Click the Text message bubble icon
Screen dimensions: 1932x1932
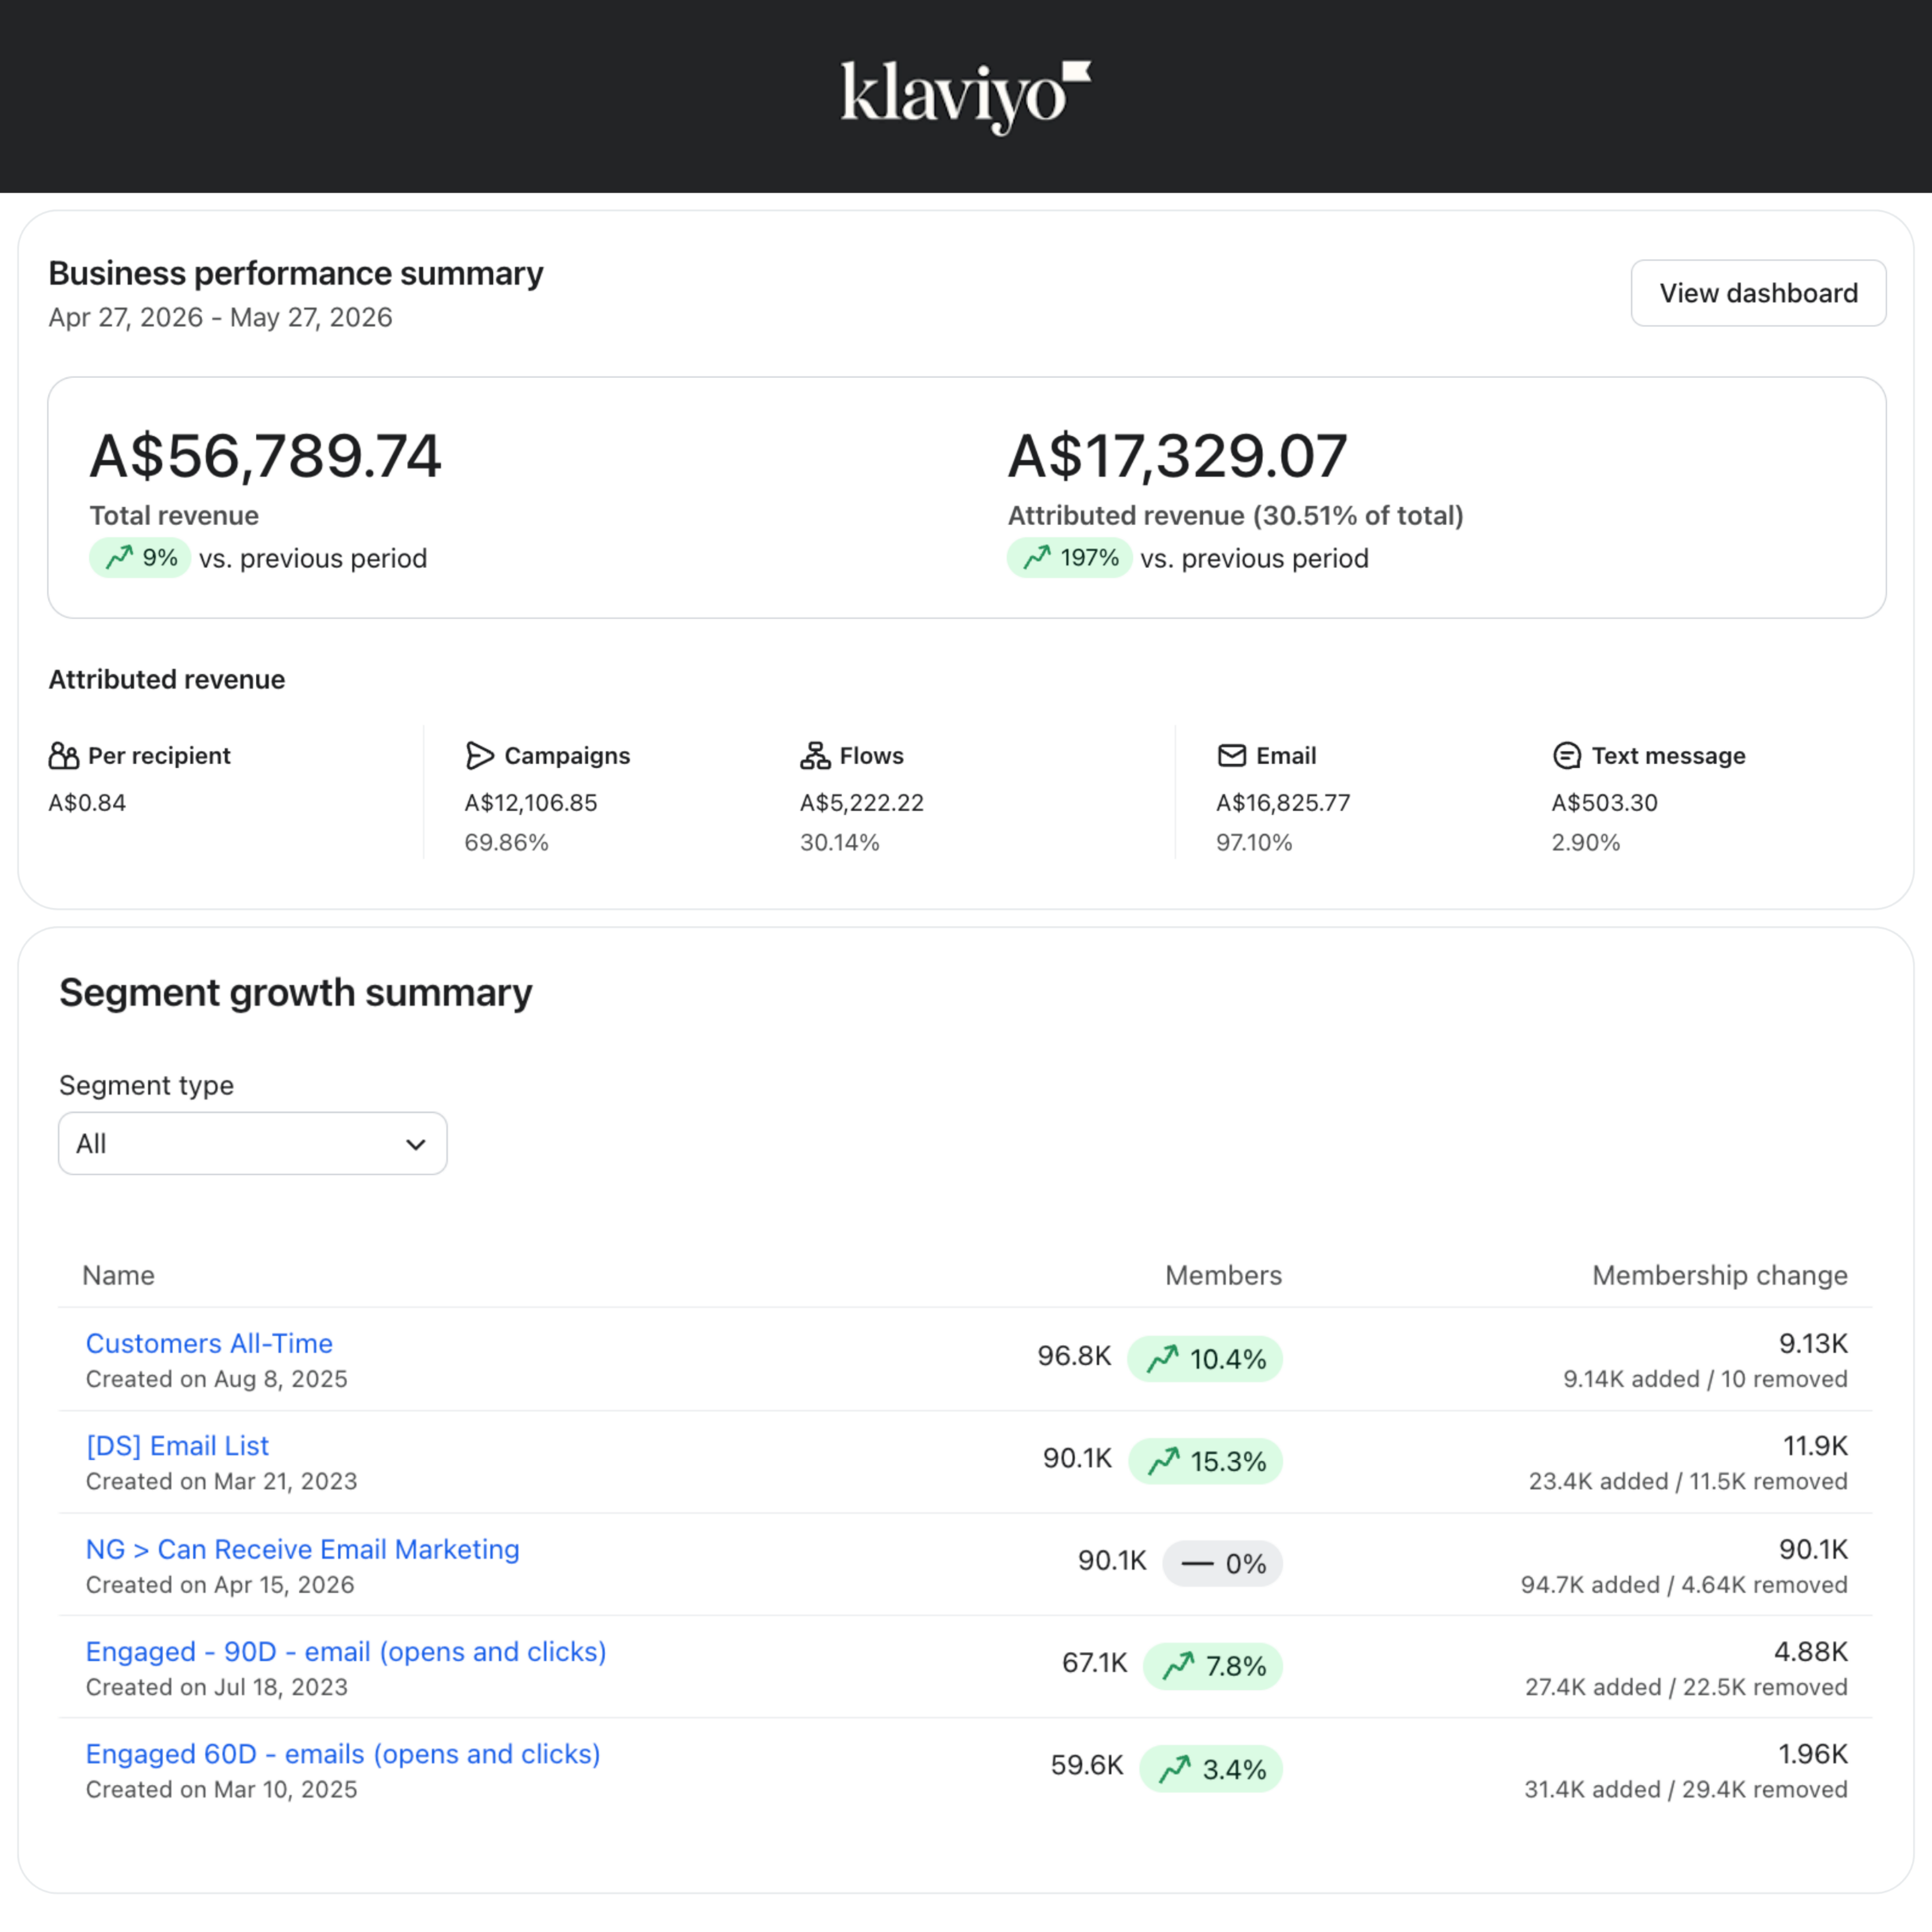point(1567,756)
